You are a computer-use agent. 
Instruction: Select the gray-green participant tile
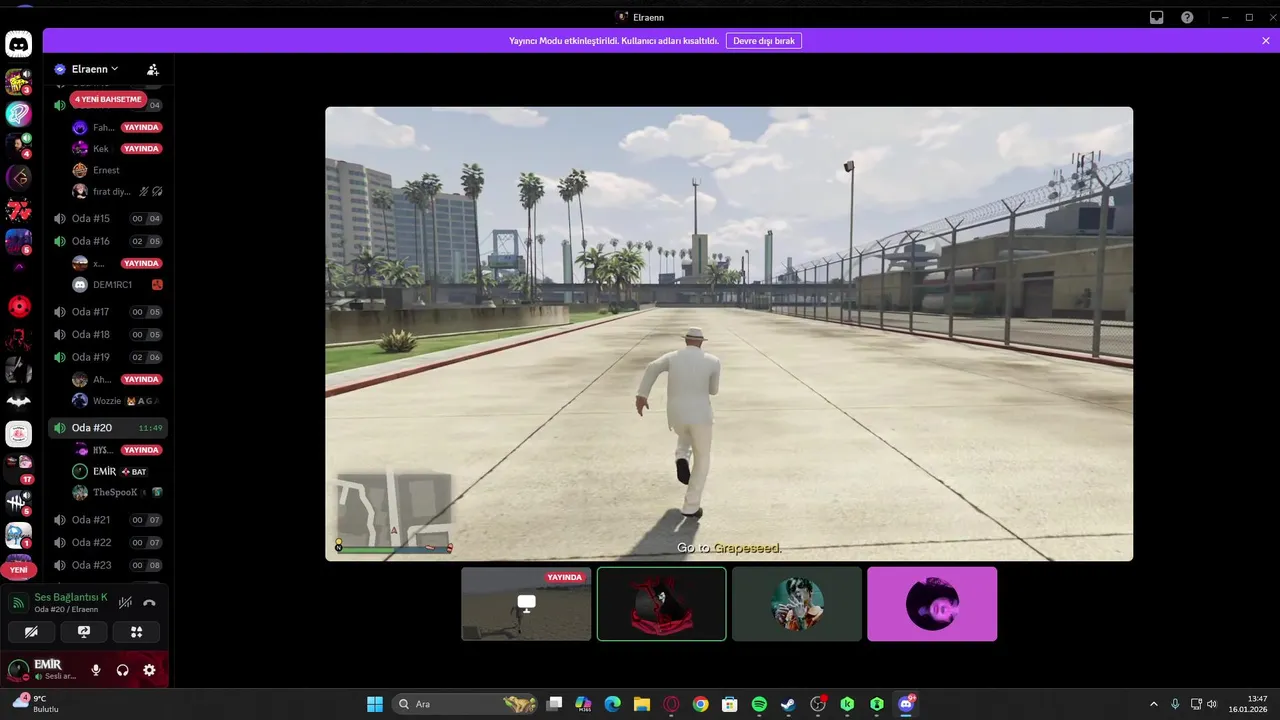point(797,604)
